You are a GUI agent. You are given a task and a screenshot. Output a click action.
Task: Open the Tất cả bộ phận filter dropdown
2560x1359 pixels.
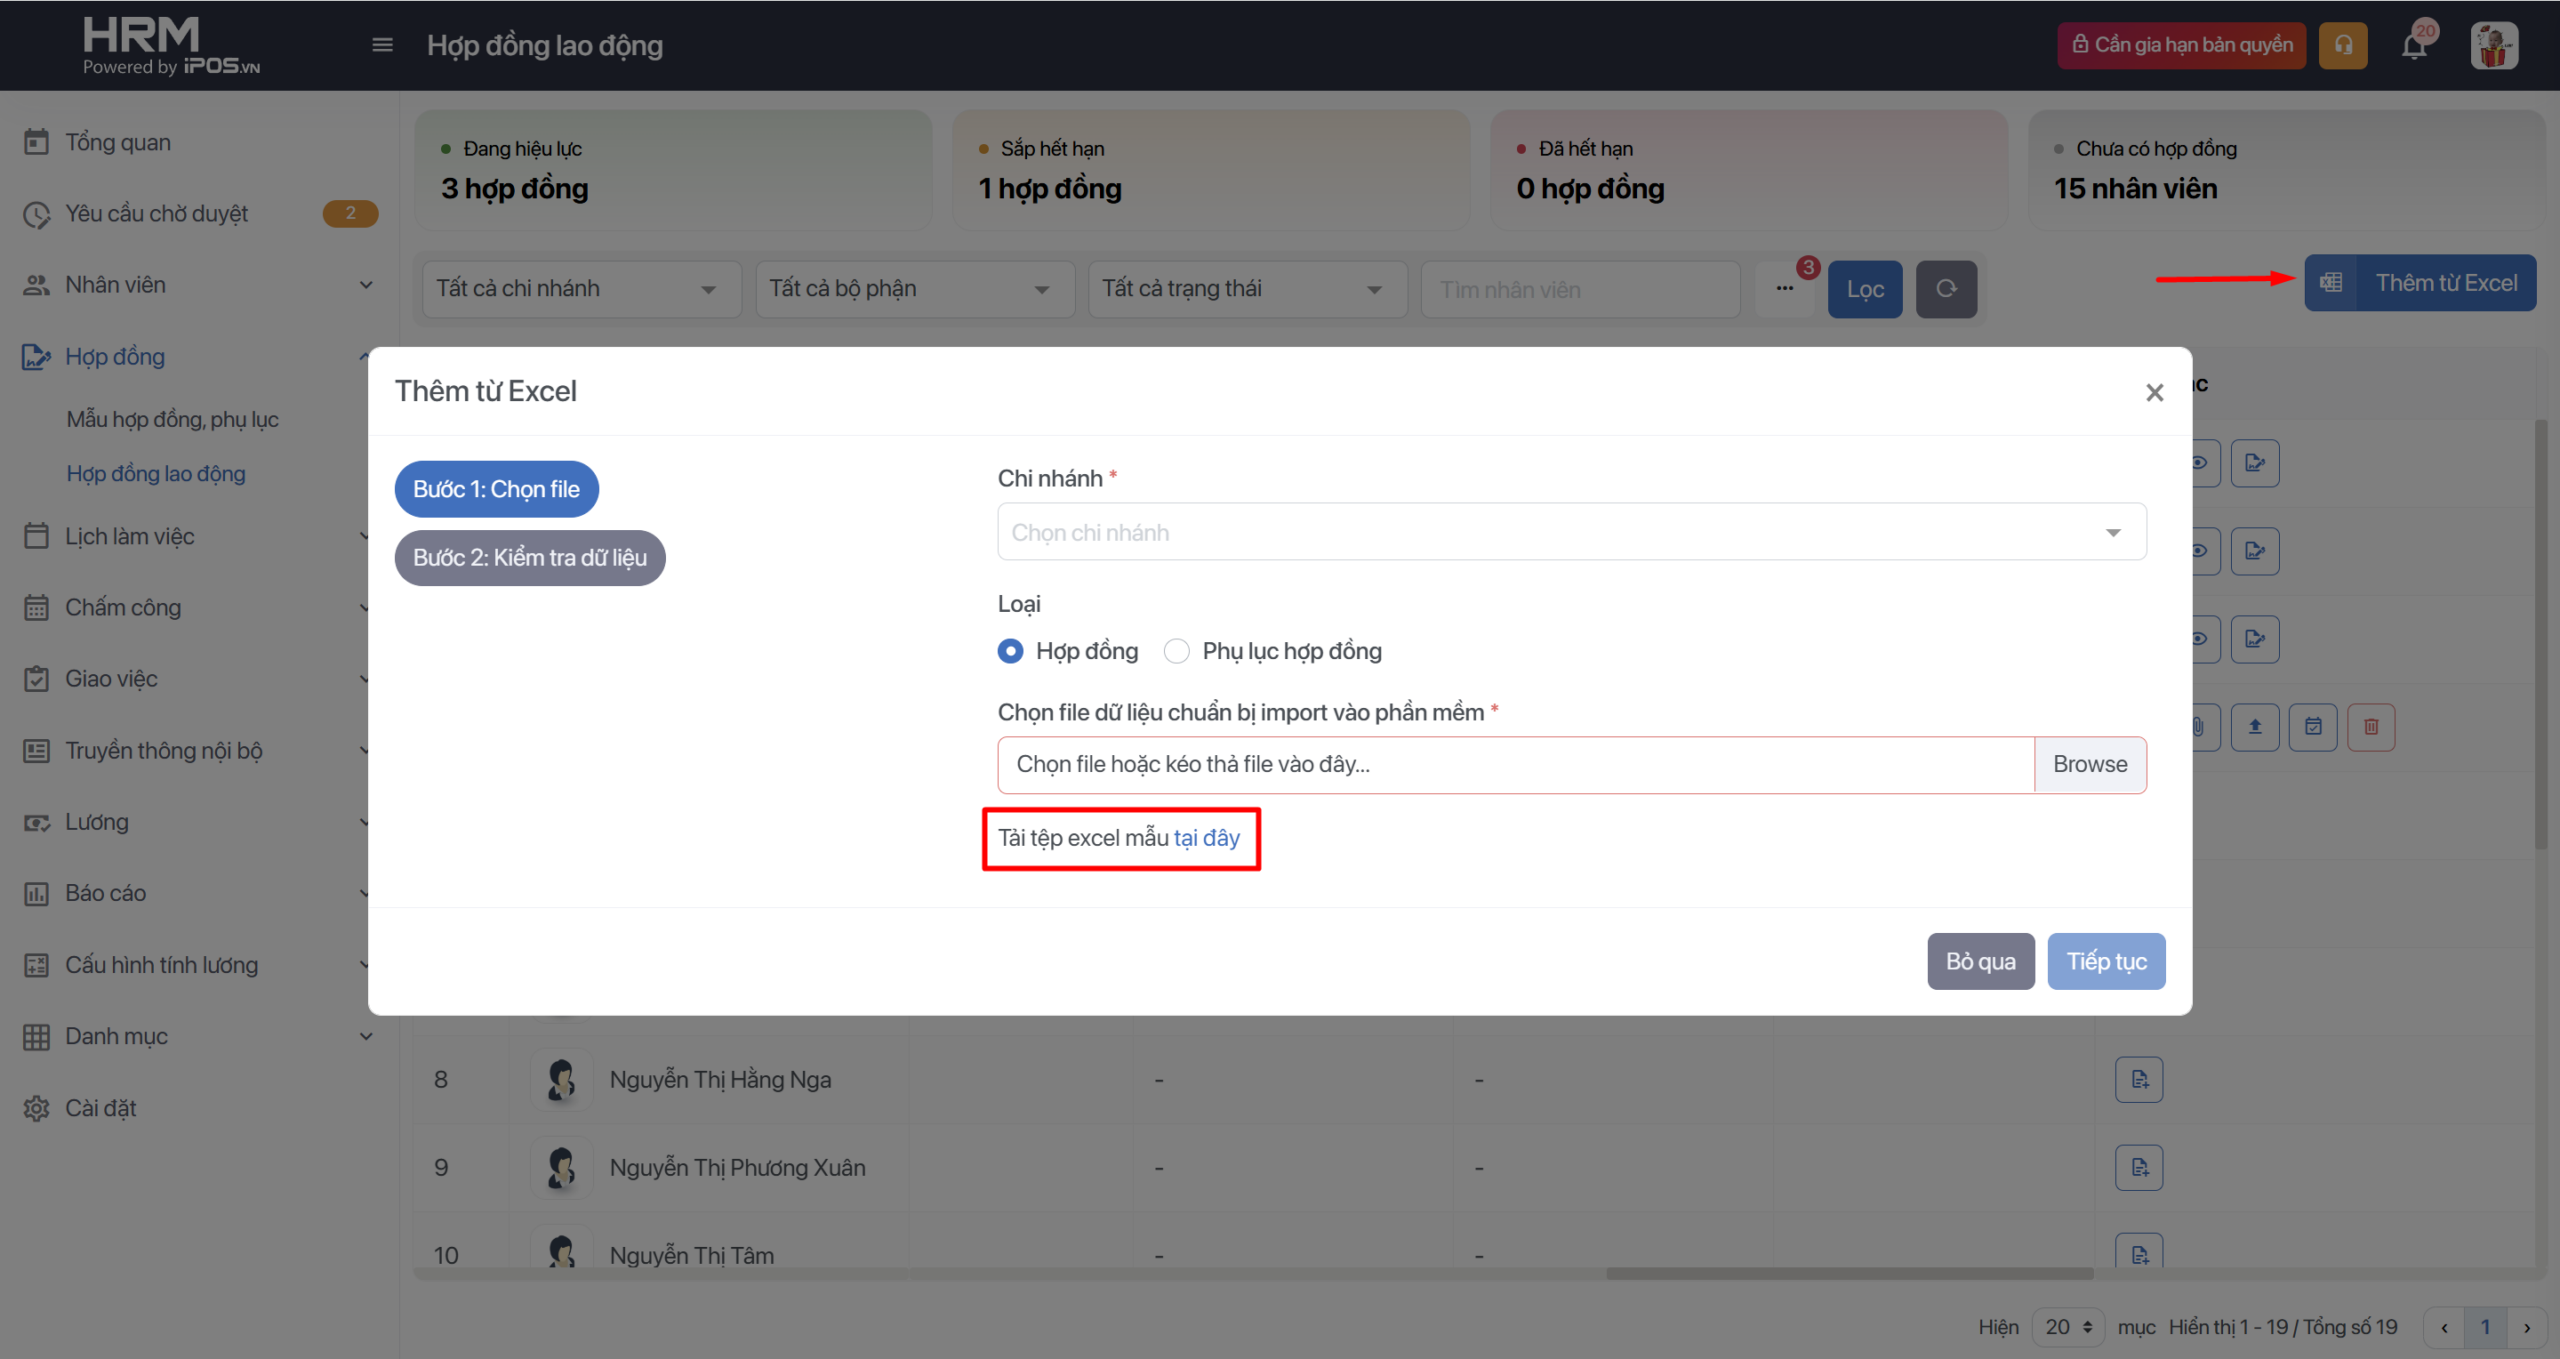[x=914, y=289]
